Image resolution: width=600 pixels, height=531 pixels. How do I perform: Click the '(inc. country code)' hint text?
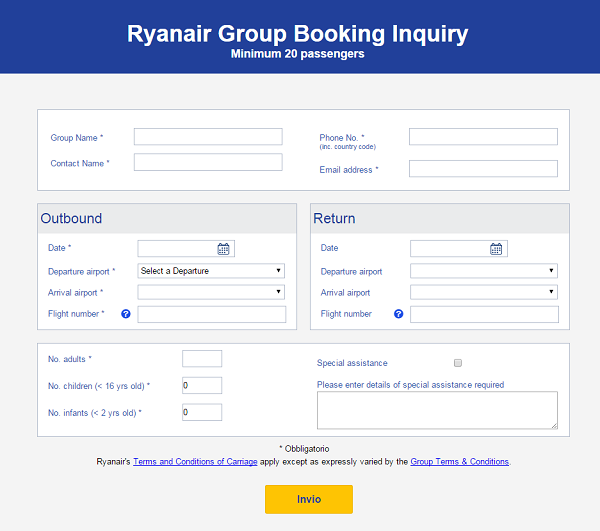click(348, 147)
